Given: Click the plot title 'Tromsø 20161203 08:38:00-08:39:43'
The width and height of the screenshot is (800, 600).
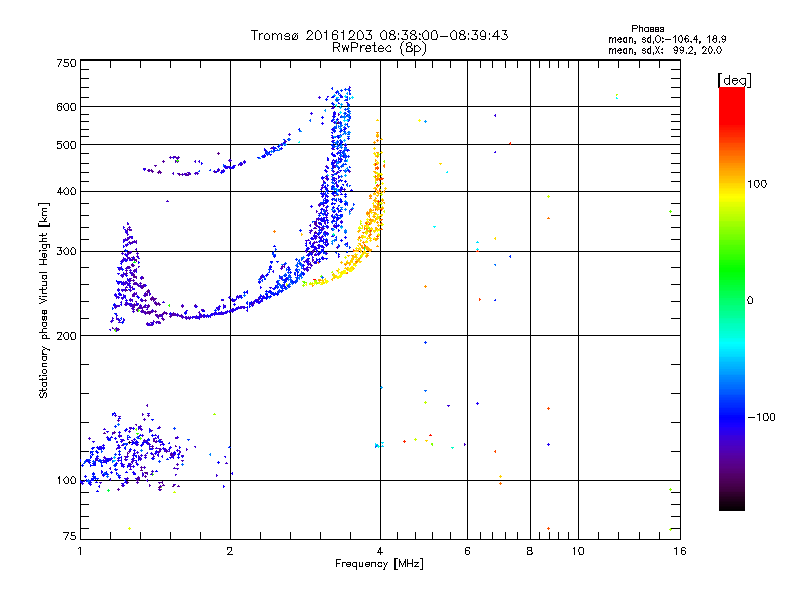Looking at the screenshot, I should pos(379,35).
